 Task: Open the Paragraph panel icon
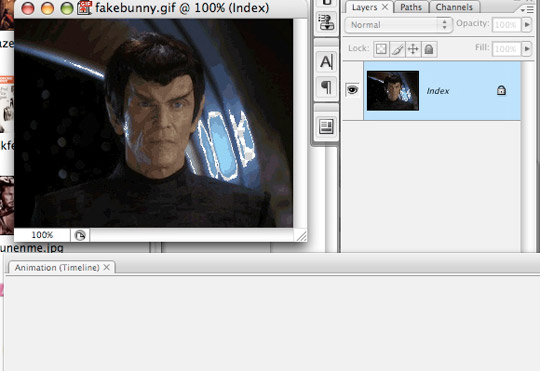coord(326,87)
